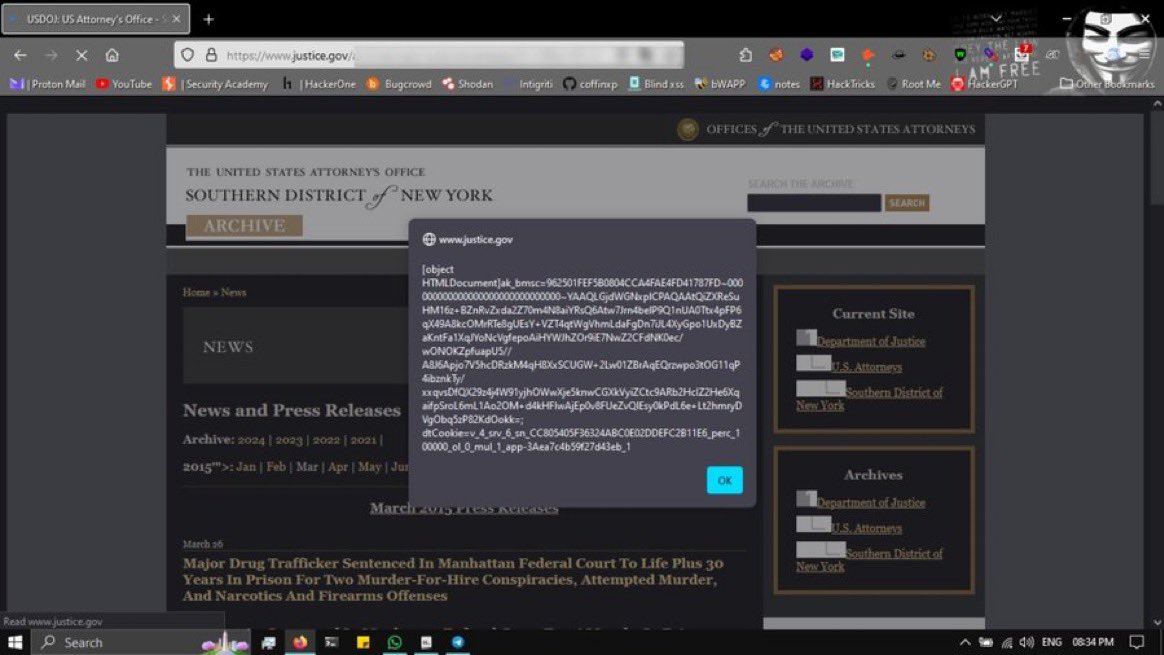Click the SEARCH button next to archive field
Screen dimensions: 1164x655
click(x=906, y=203)
